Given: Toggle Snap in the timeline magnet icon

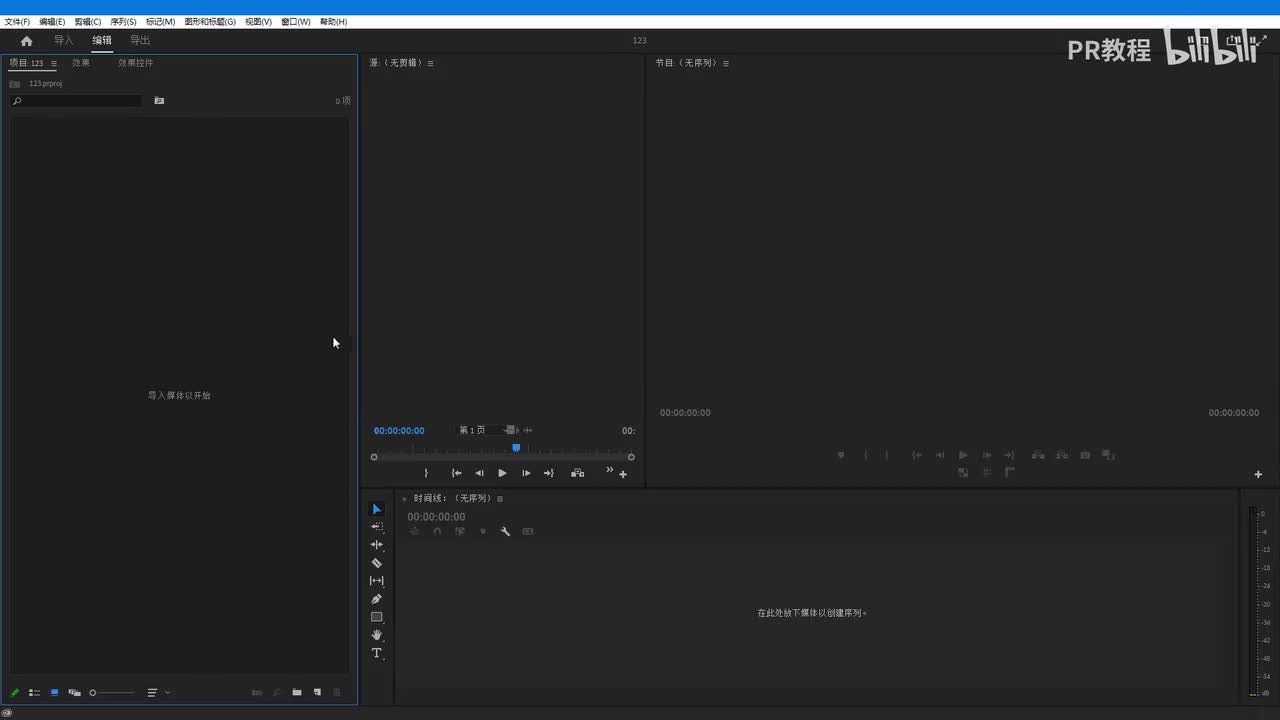Looking at the screenshot, I should click(x=437, y=532).
